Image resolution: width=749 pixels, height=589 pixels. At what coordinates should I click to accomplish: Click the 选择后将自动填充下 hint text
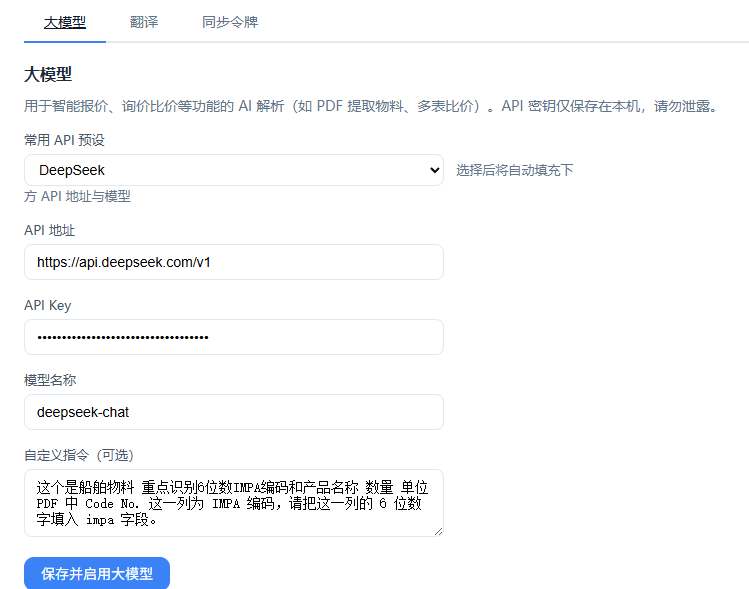514,170
